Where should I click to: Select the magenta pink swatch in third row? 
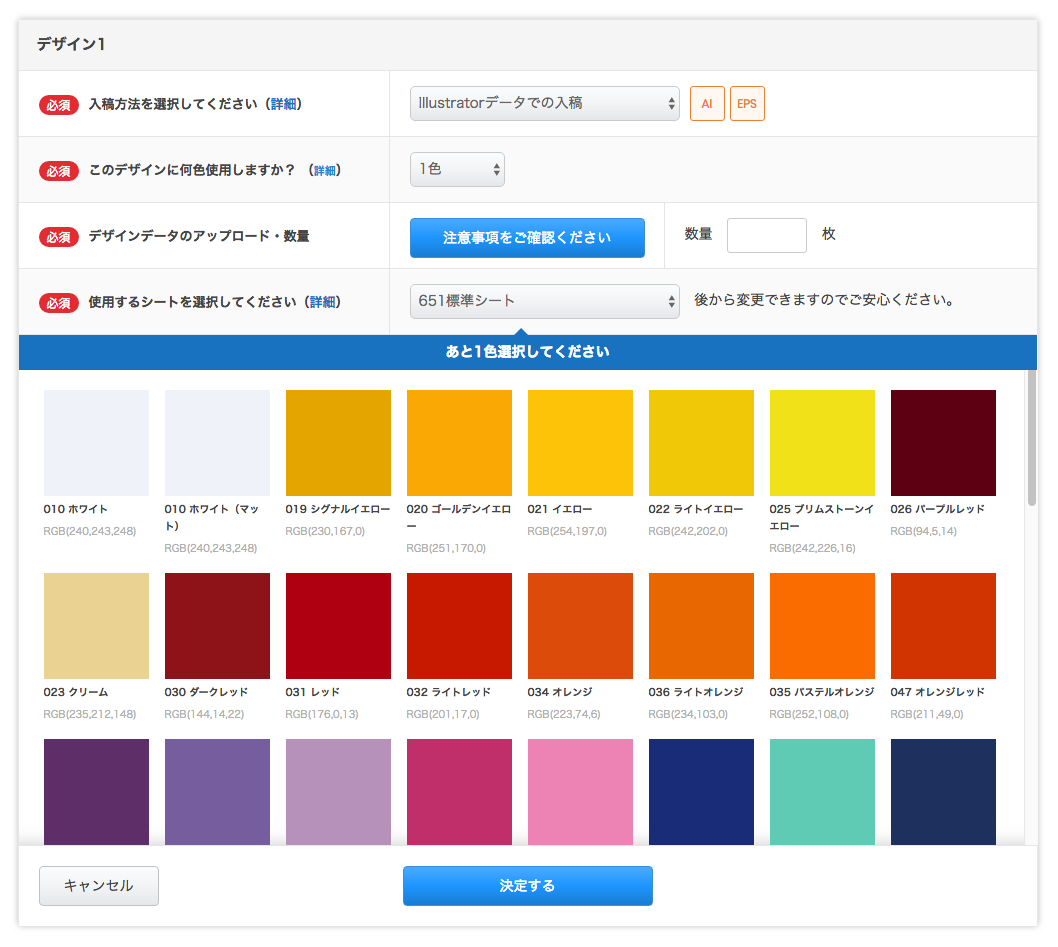tap(459, 792)
